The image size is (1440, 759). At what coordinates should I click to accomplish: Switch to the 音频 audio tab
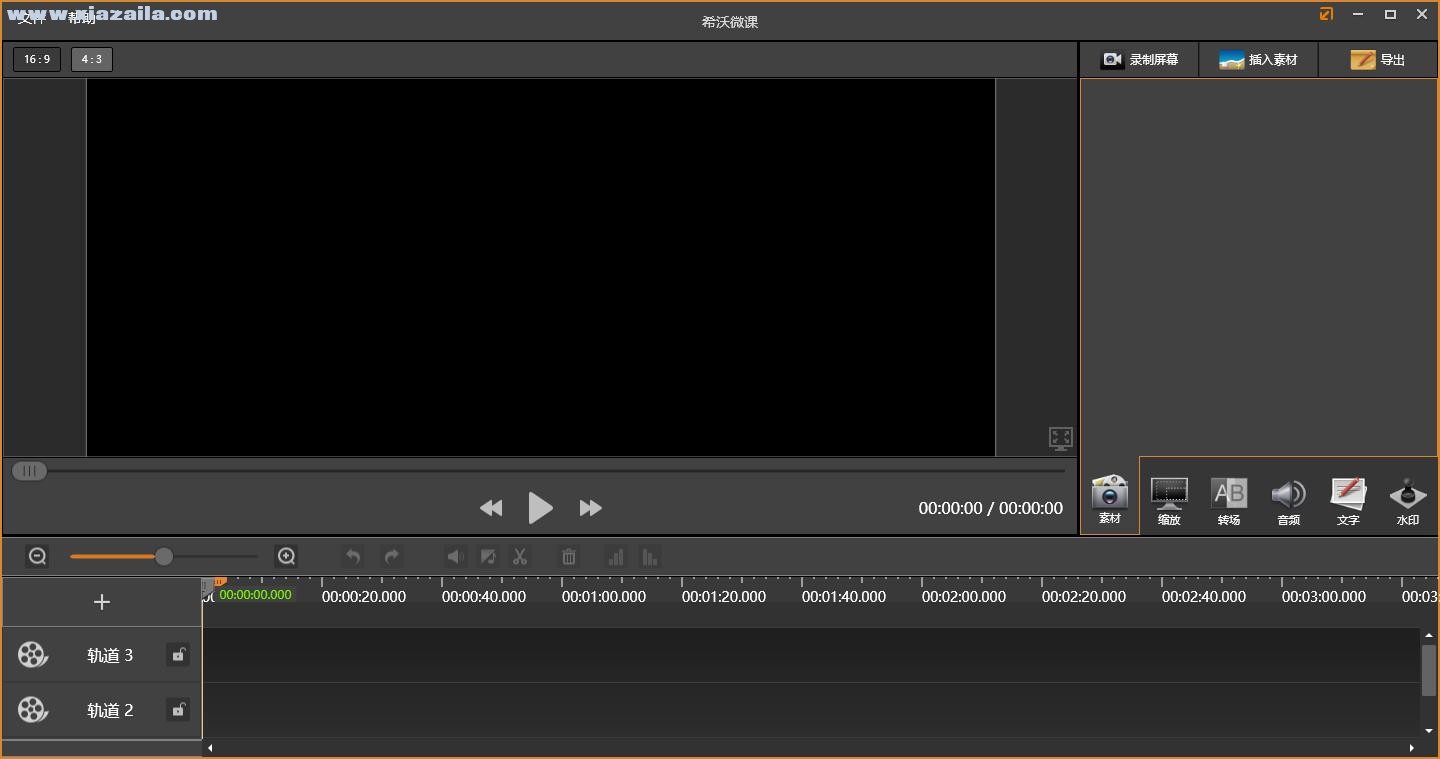pyautogui.click(x=1288, y=501)
